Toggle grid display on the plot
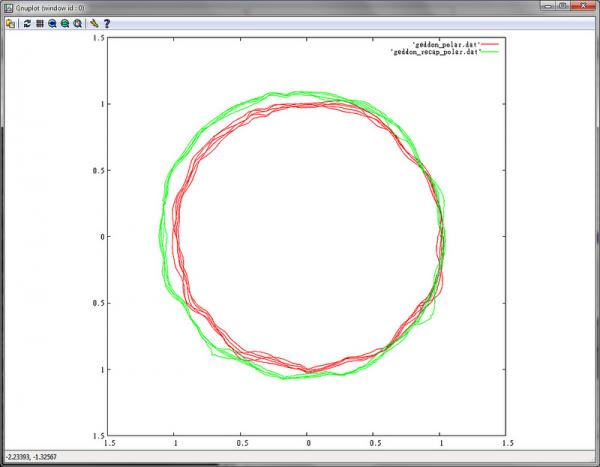The image size is (600, 467). pos(40,24)
